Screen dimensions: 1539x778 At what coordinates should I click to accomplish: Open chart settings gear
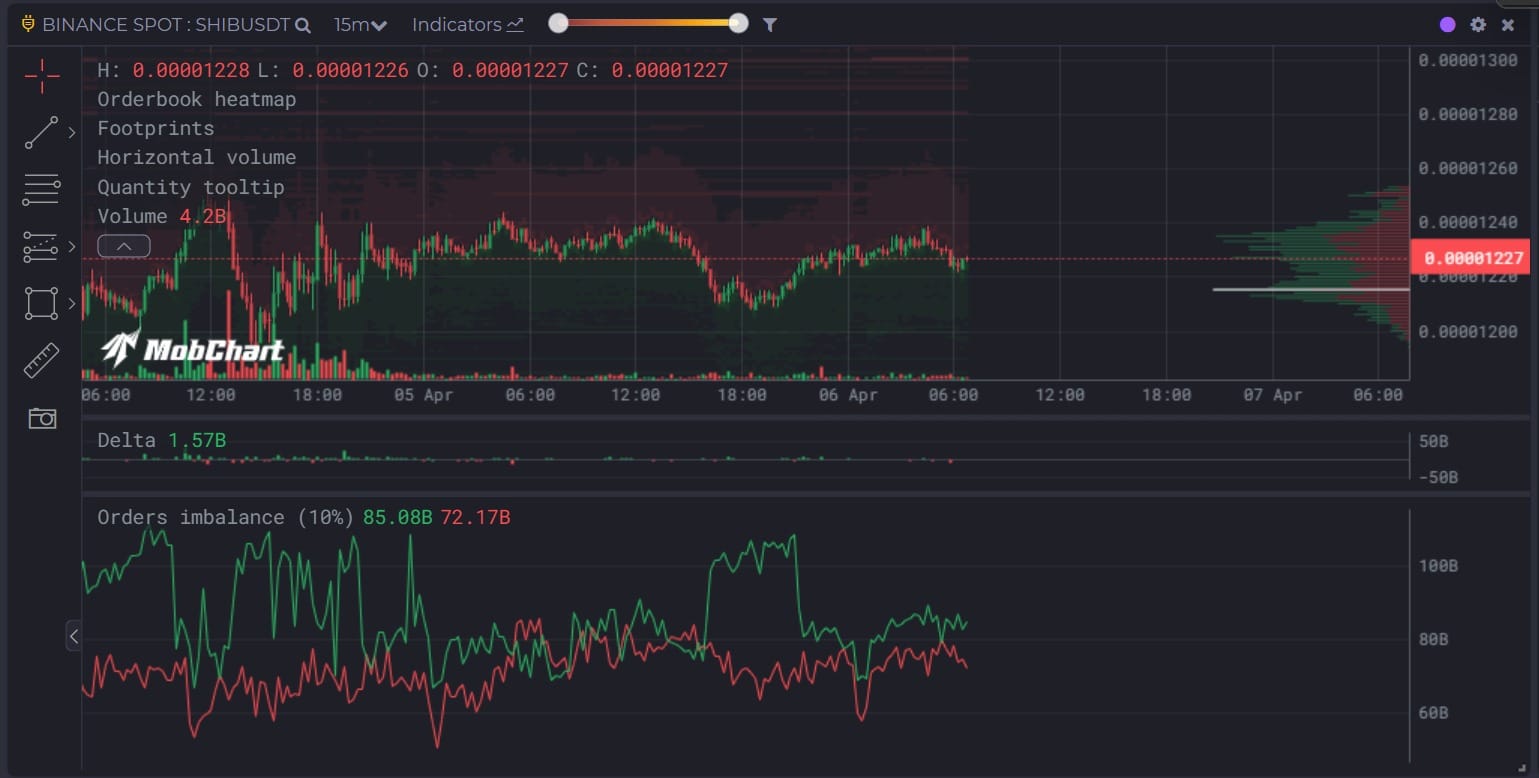[1478, 25]
